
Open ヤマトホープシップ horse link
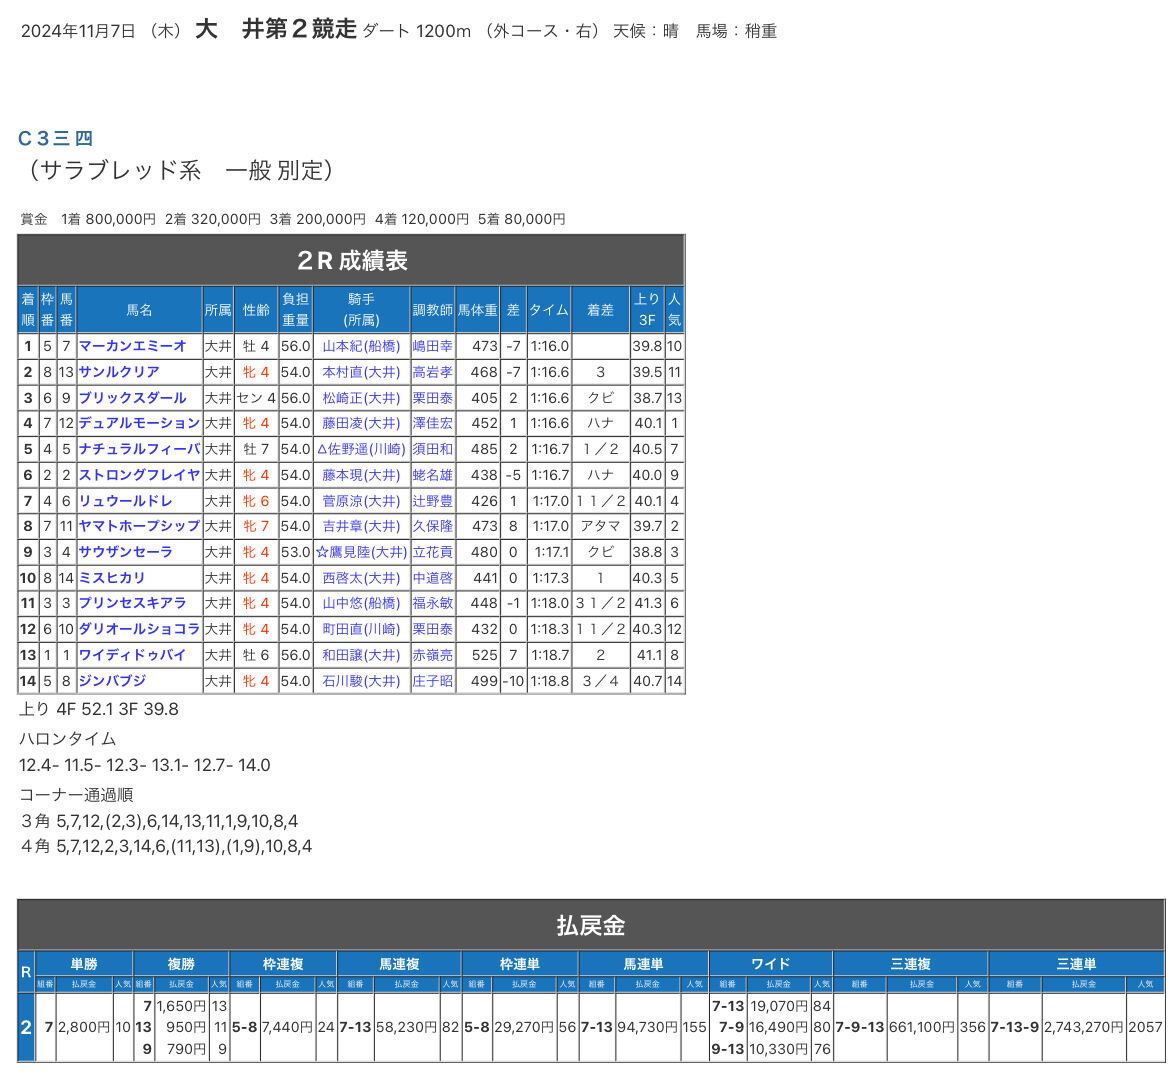[139, 526]
